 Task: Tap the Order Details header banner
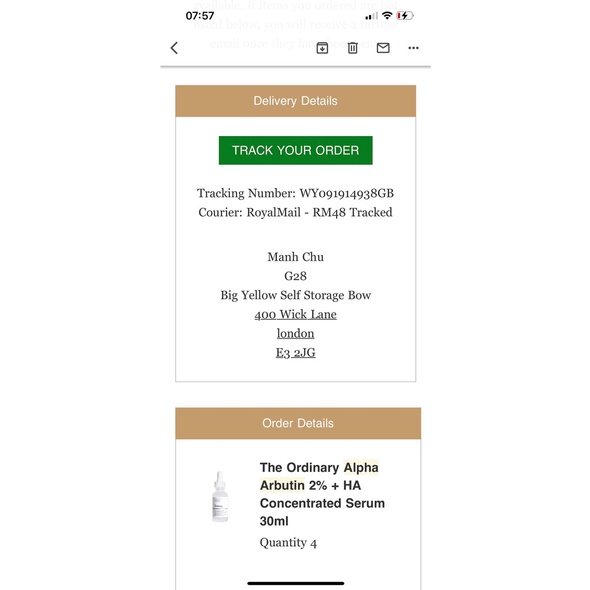[298, 423]
